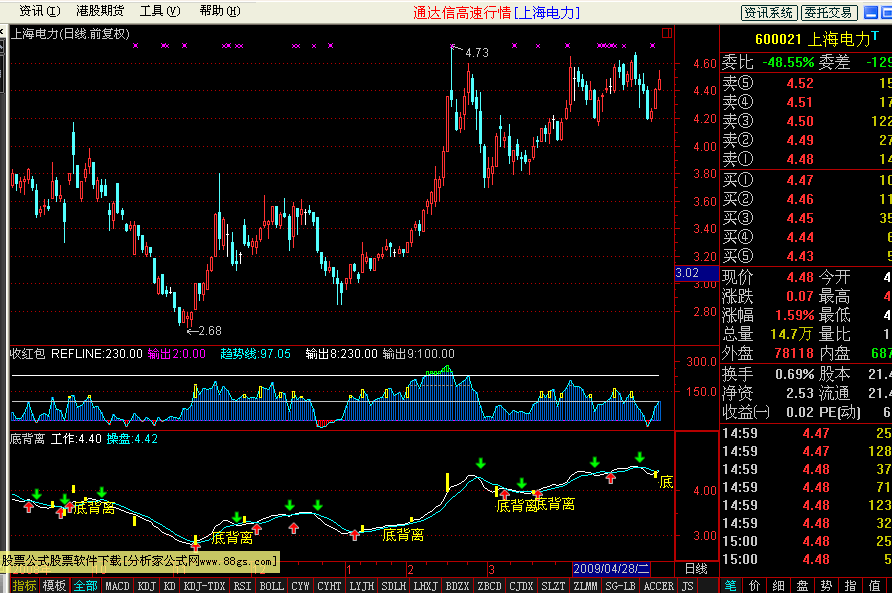This screenshot has width=892, height=593.
Task: Click the 换手 0.69% value
Action: coord(795,374)
